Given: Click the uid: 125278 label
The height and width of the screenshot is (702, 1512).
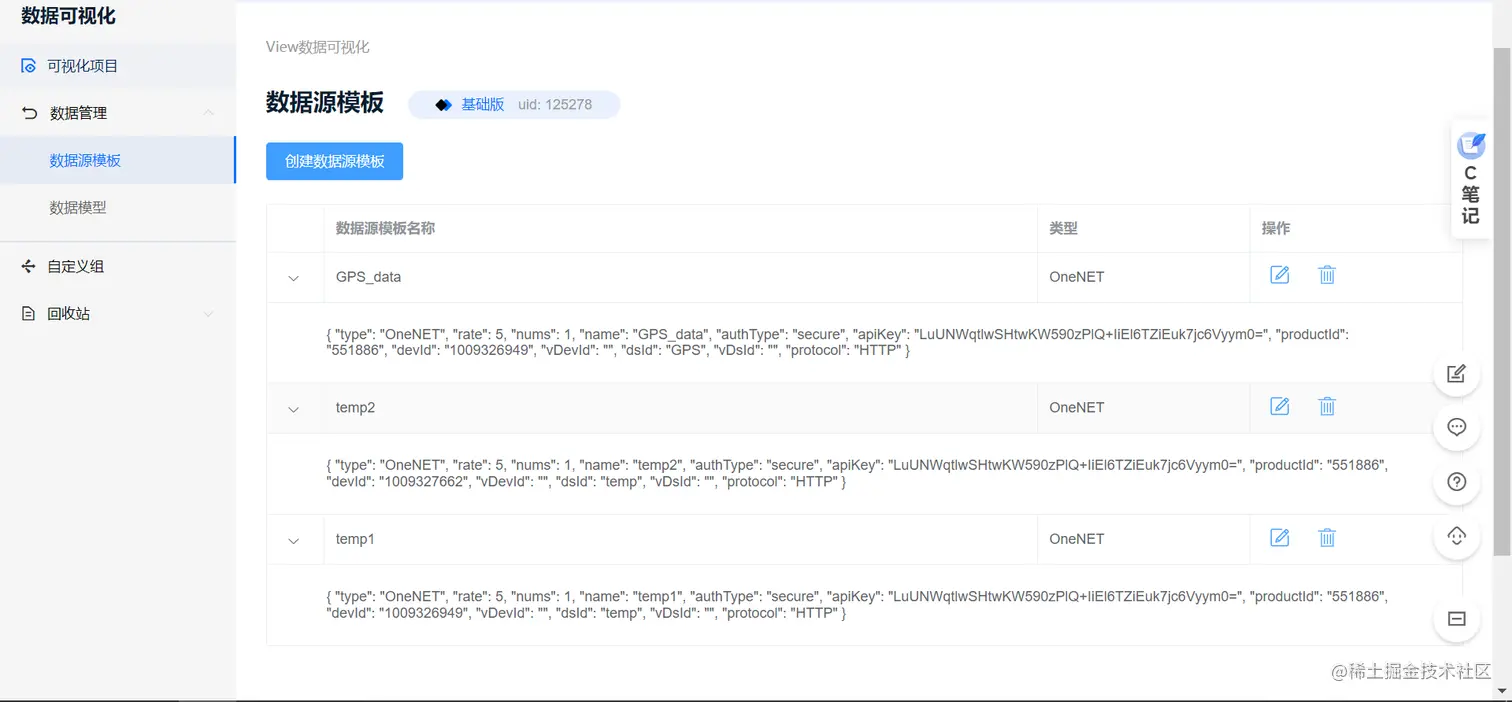Looking at the screenshot, I should (555, 104).
